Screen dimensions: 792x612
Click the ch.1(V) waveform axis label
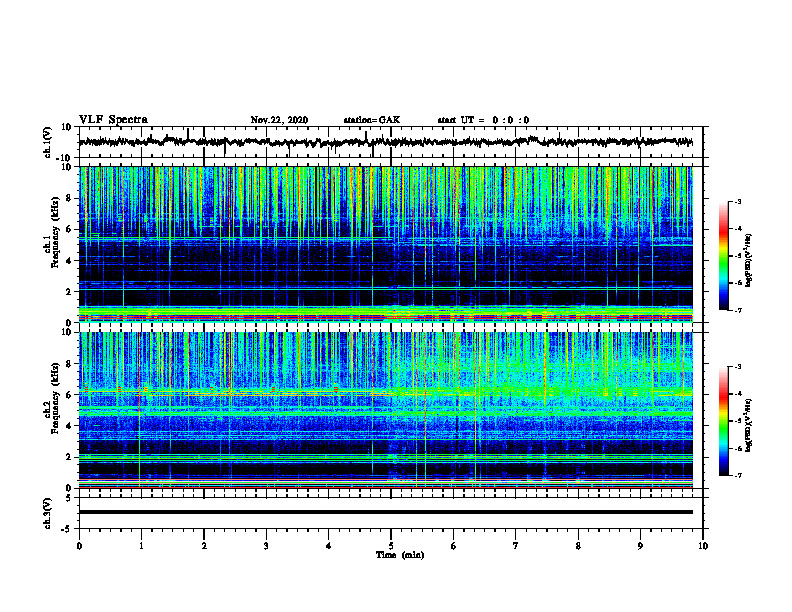click(x=48, y=142)
